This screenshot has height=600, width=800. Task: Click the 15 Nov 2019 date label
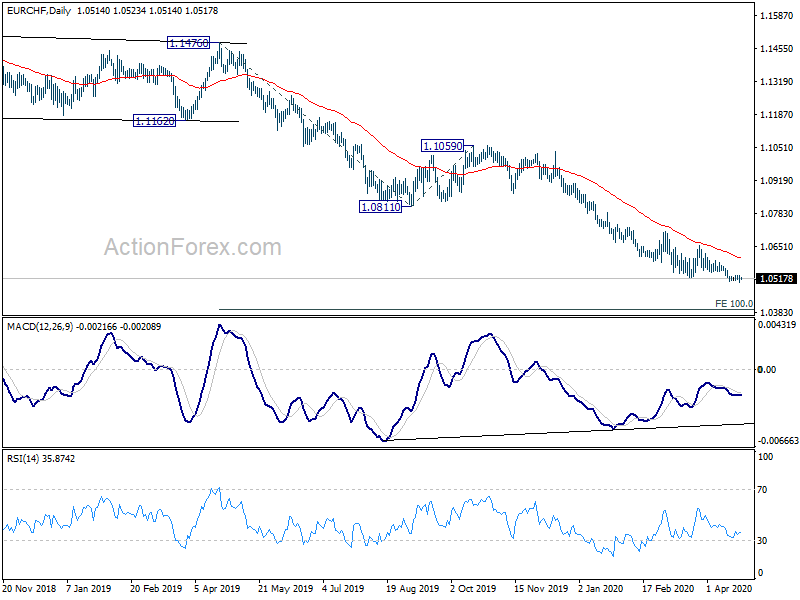tap(541, 588)
